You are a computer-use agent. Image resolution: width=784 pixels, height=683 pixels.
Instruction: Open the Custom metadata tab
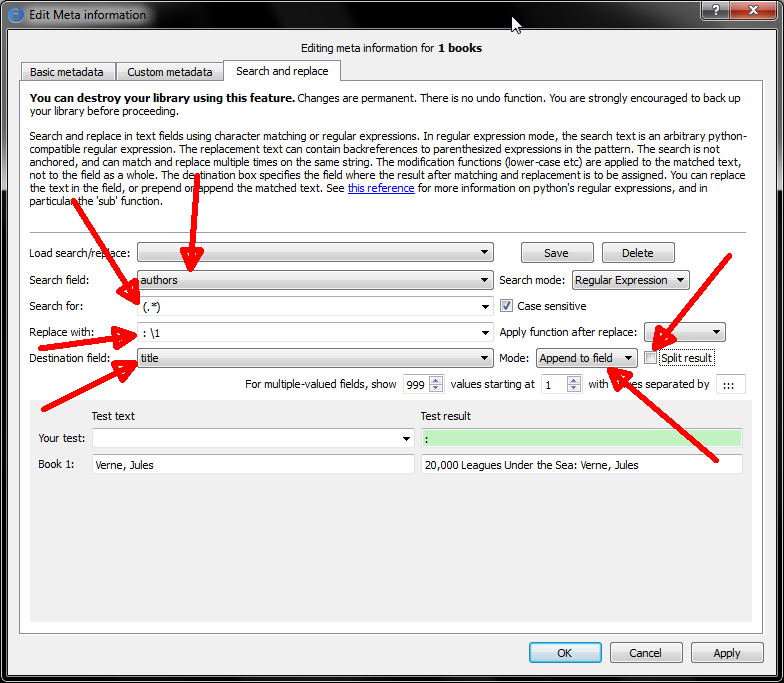pos(170,72)
